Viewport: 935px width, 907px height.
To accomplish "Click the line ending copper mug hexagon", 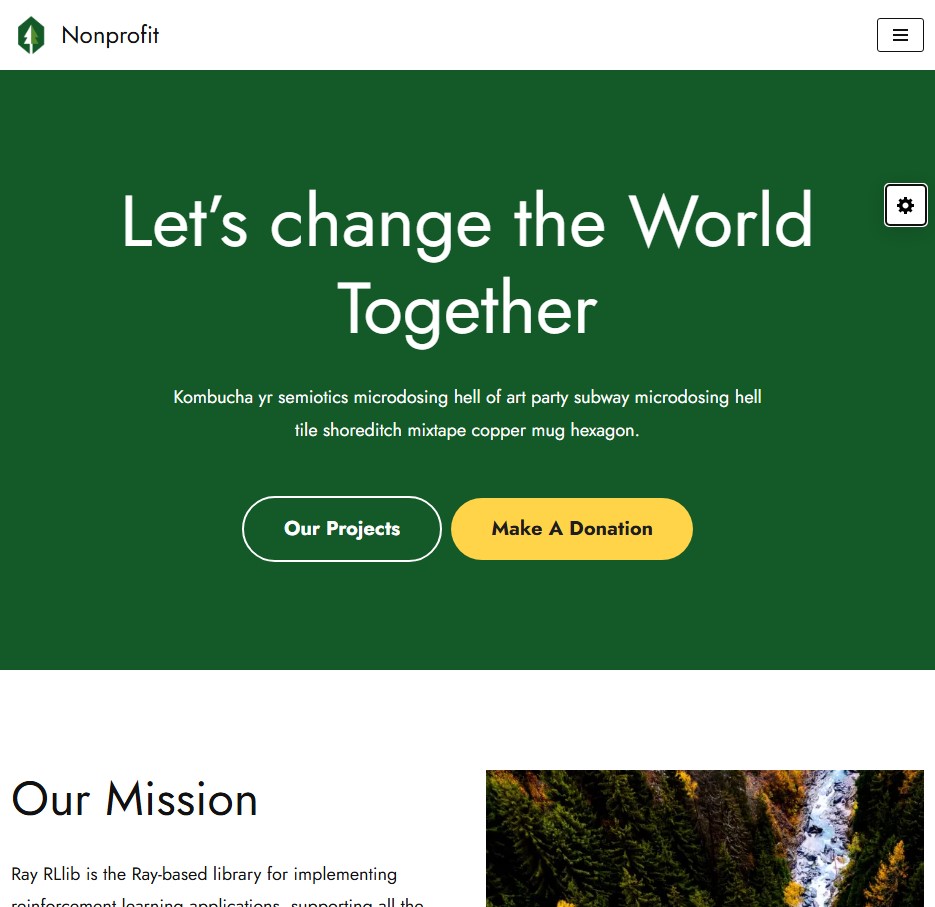I will (467, 430).
